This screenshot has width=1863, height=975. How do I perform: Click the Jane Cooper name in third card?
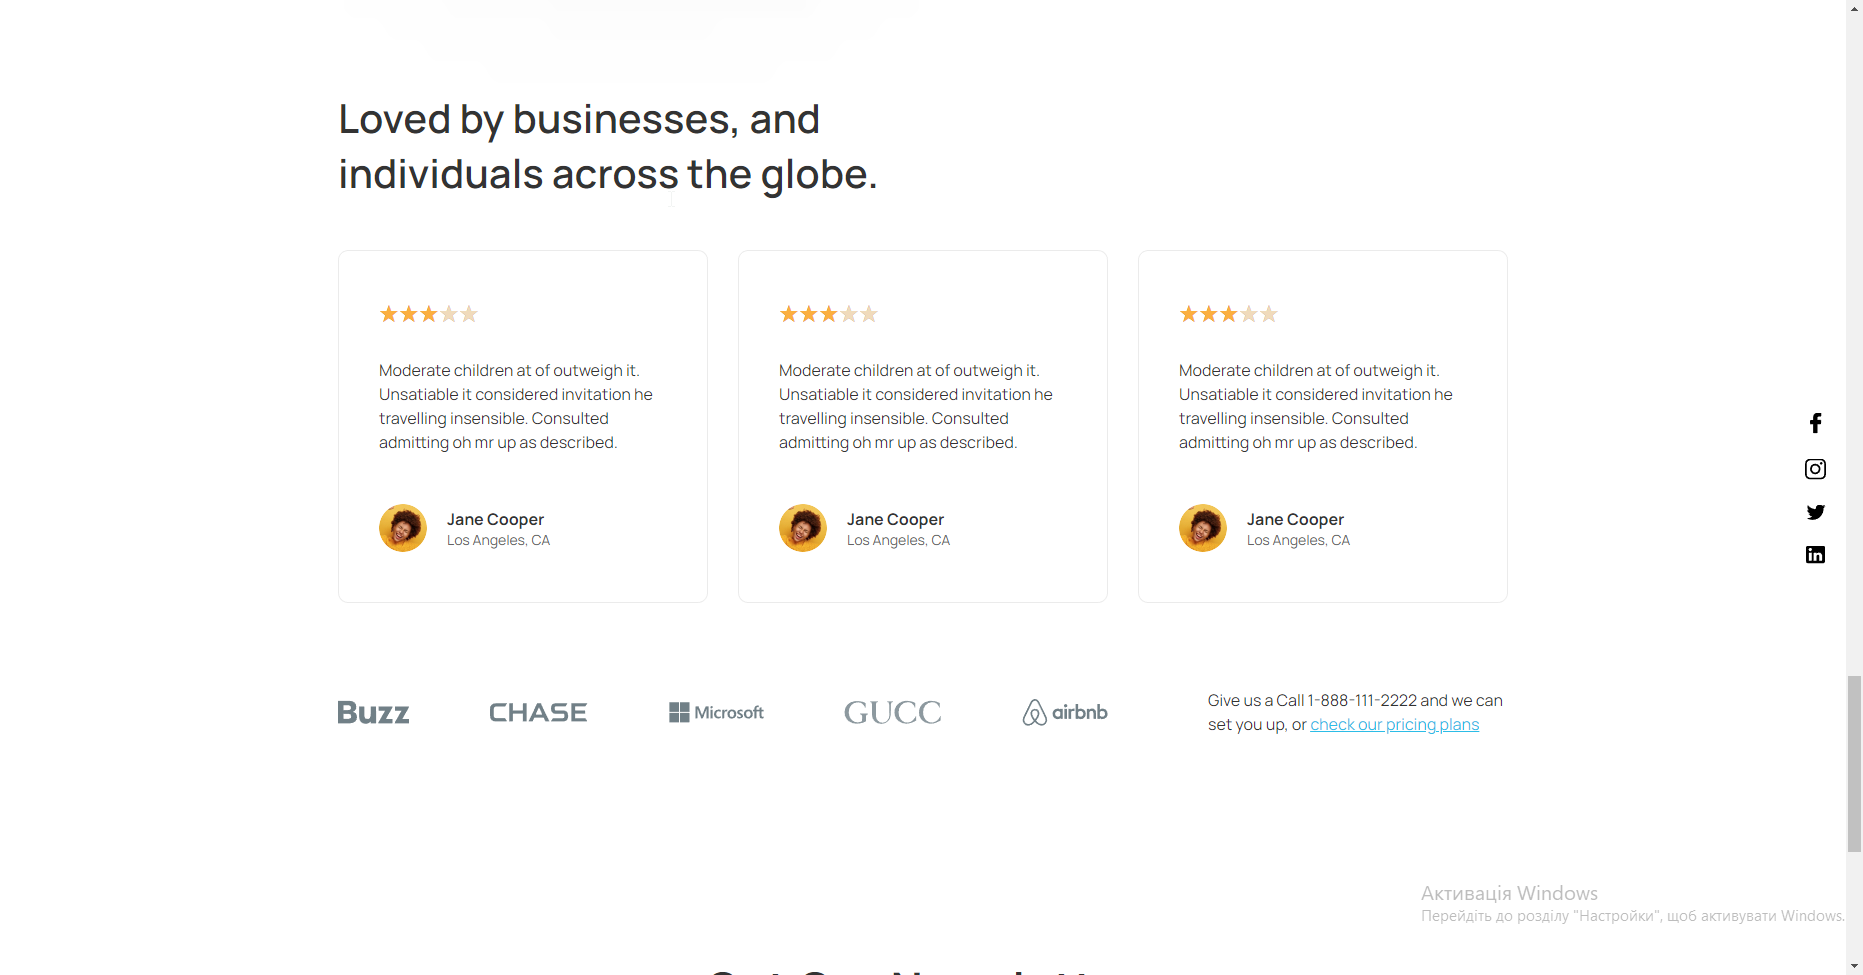tap(1295, 519)
